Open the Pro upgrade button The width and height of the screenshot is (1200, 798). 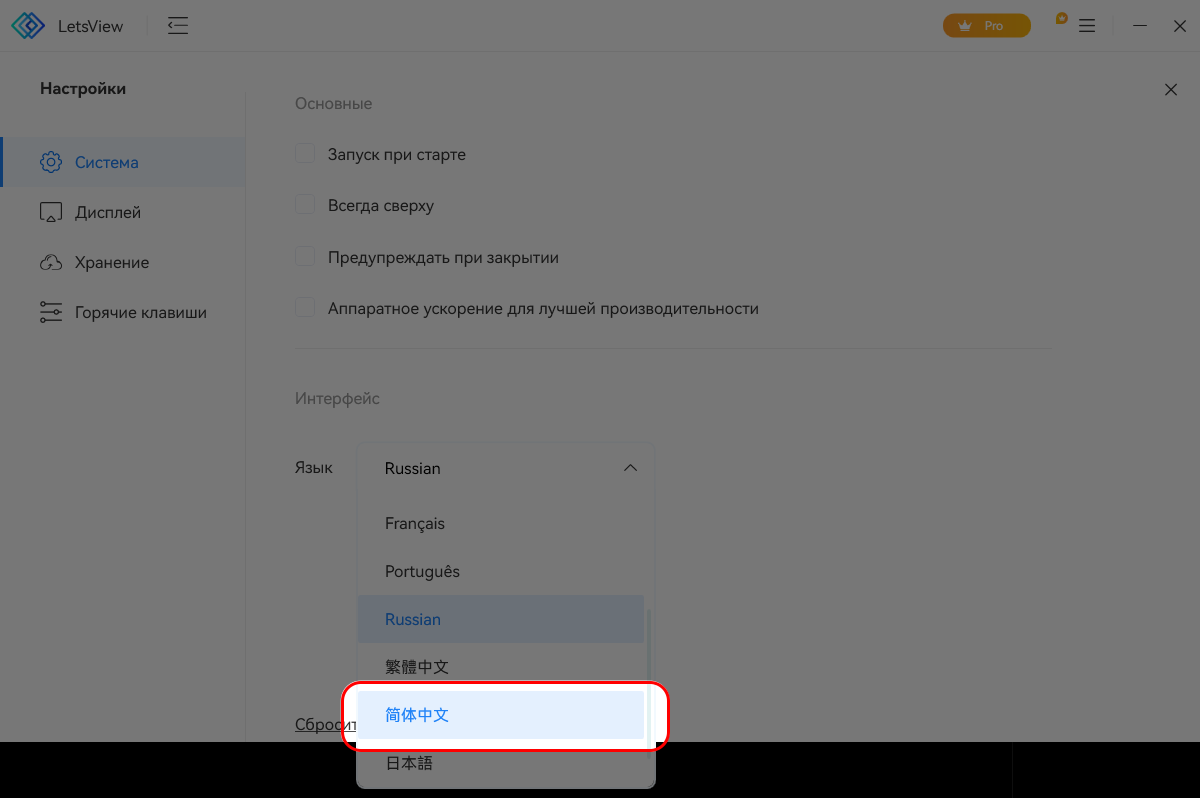(986, 26)
